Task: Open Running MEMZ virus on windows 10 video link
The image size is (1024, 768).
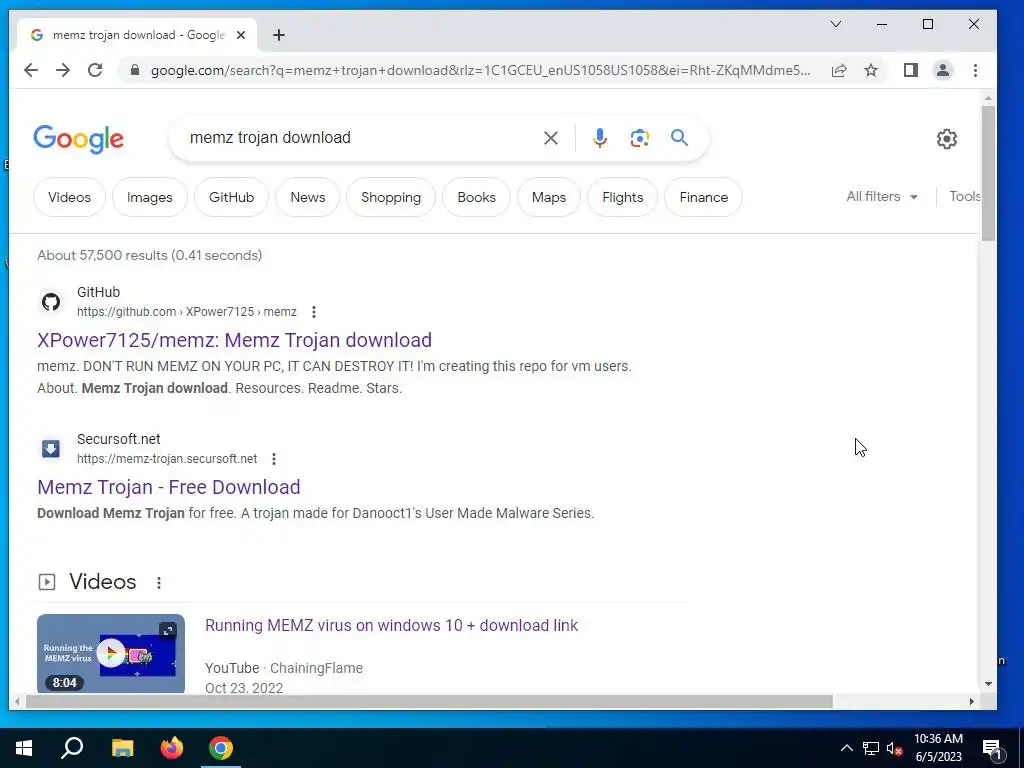Action: coord(391,626)
